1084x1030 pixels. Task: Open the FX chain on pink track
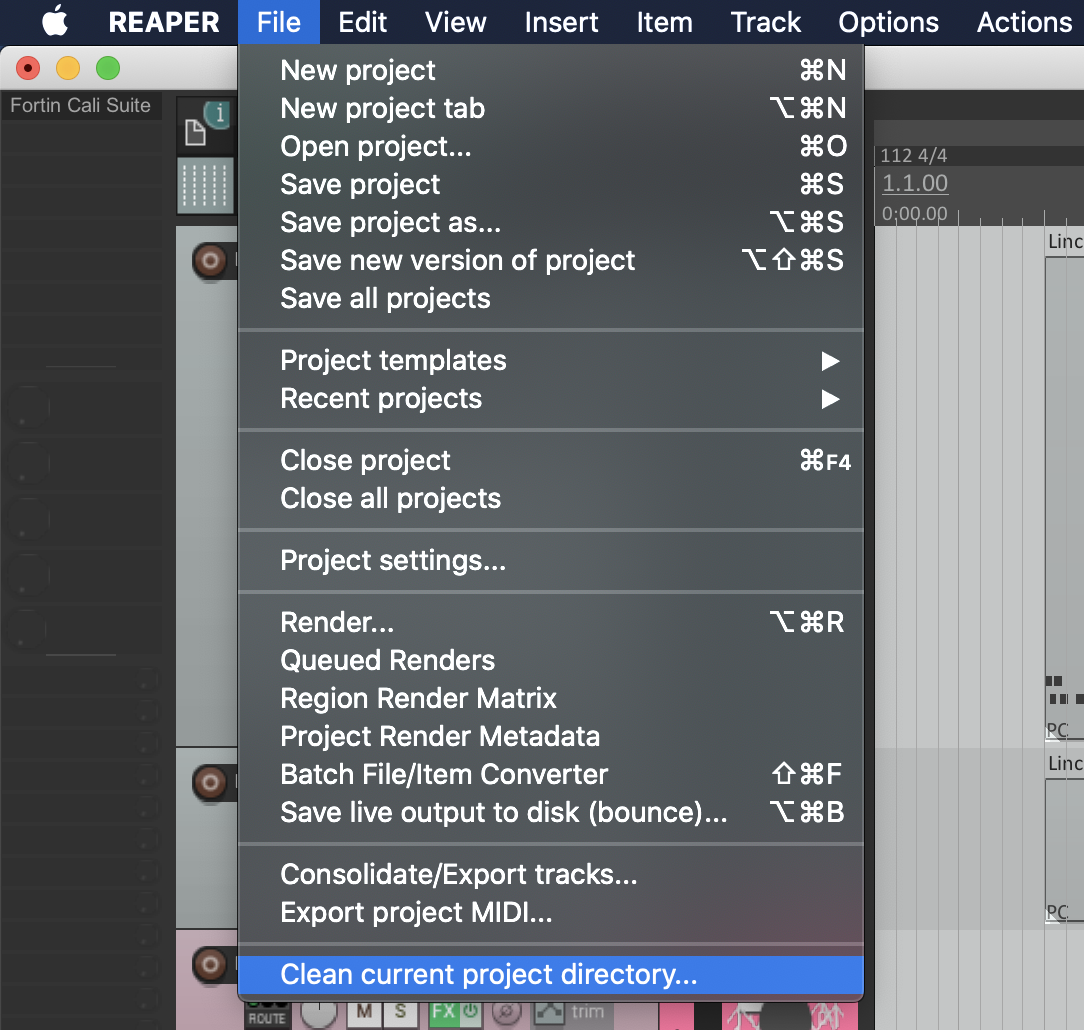(x=443, y=1012)
